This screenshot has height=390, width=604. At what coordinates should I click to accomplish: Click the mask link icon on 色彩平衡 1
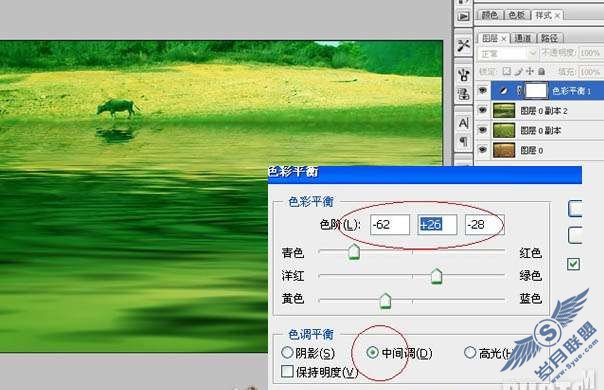coord(520,91)
